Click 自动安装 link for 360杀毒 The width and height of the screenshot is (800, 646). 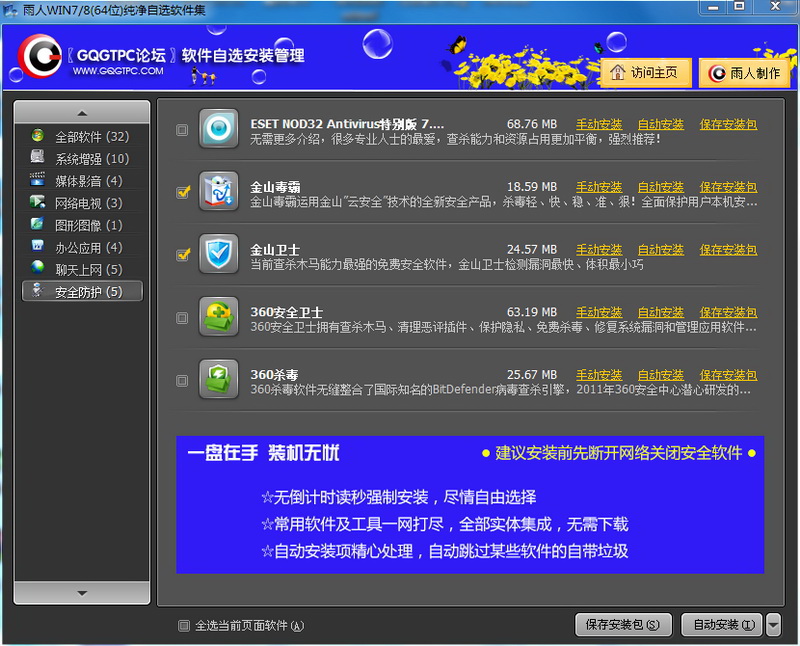click(661, 375)
